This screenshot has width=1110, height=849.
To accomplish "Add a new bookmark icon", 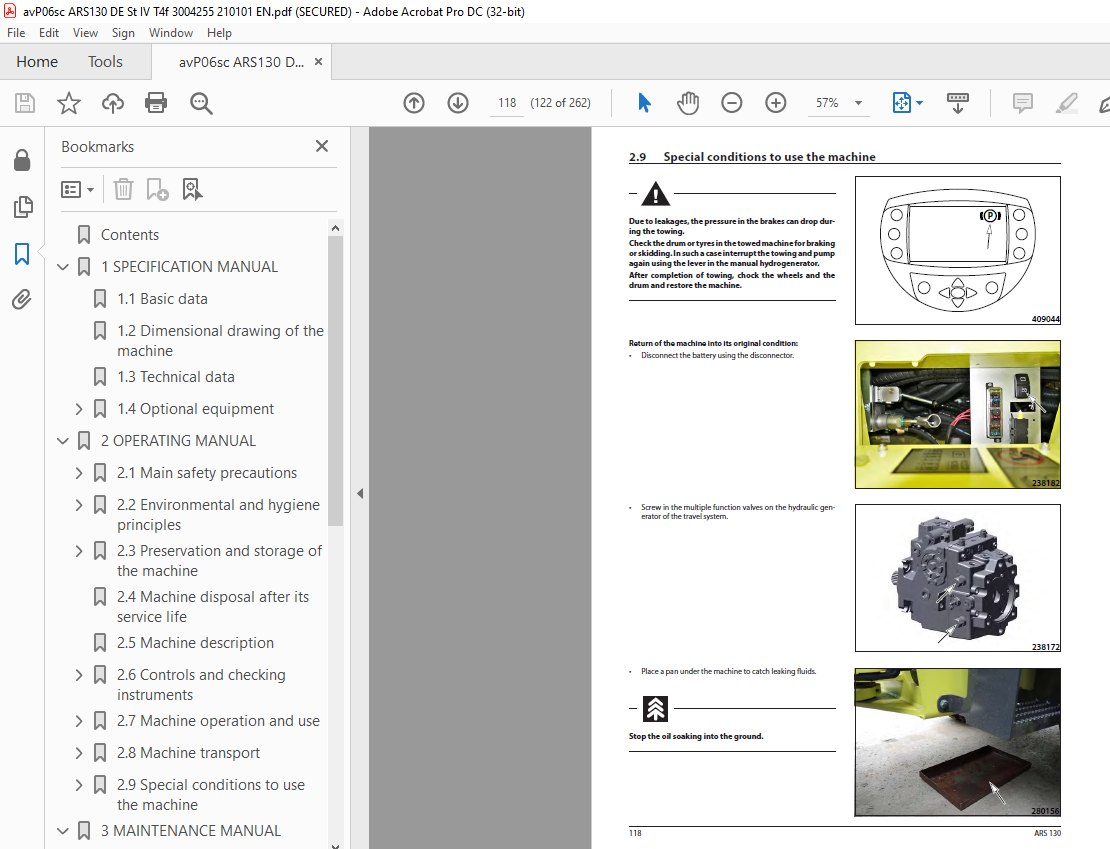I will coord(157,190).
